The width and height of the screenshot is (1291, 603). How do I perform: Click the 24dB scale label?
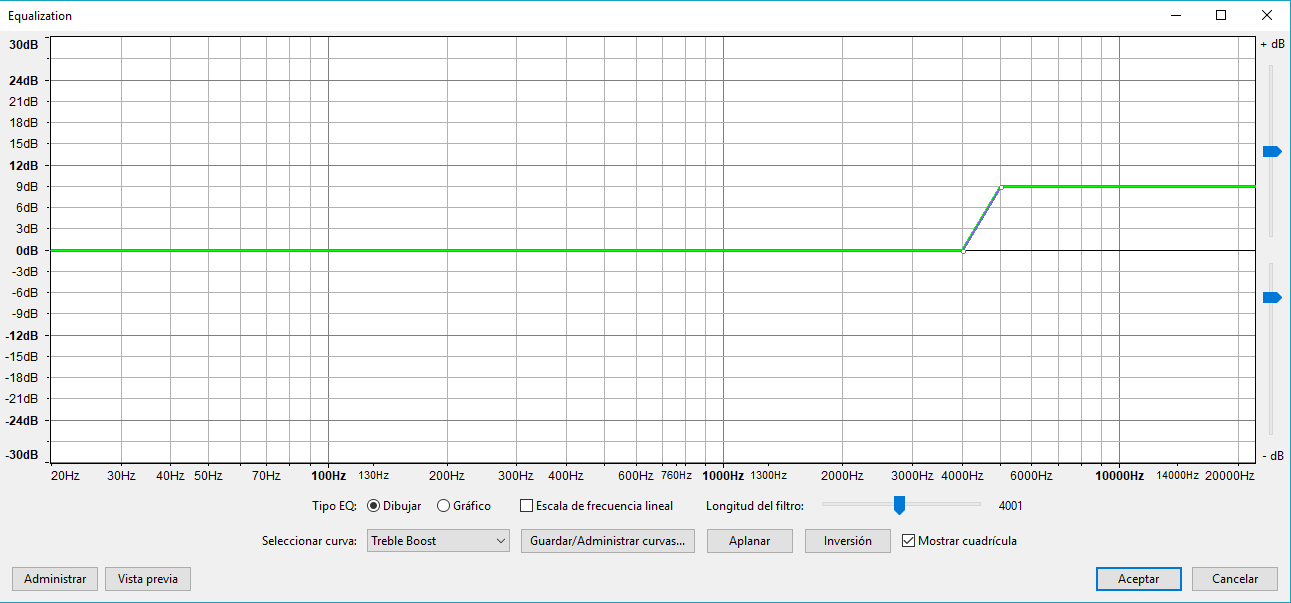[x=24, y=81]
